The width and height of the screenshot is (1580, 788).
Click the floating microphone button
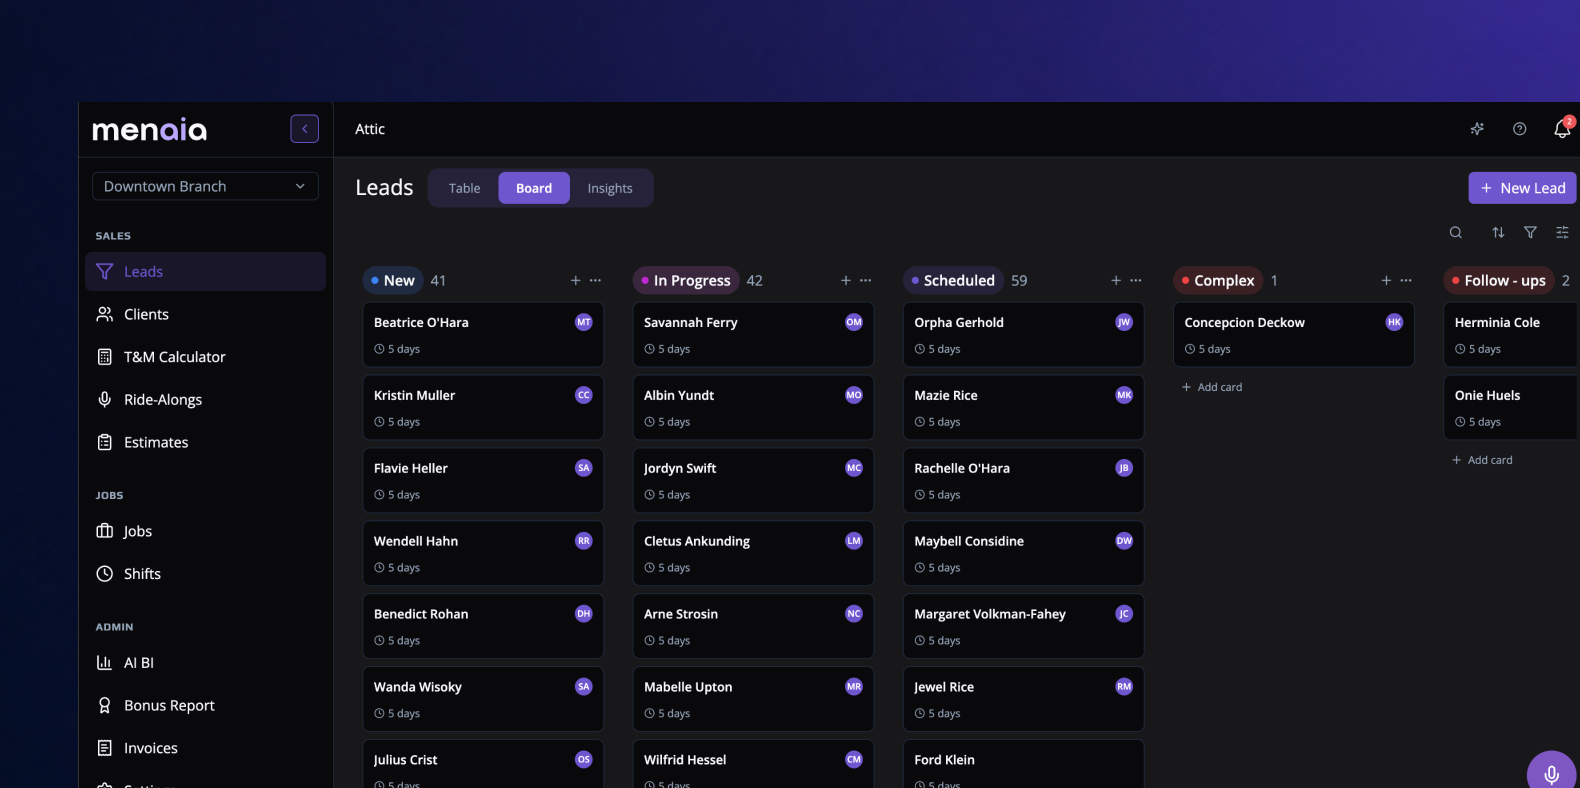[x=1551, y=774]
